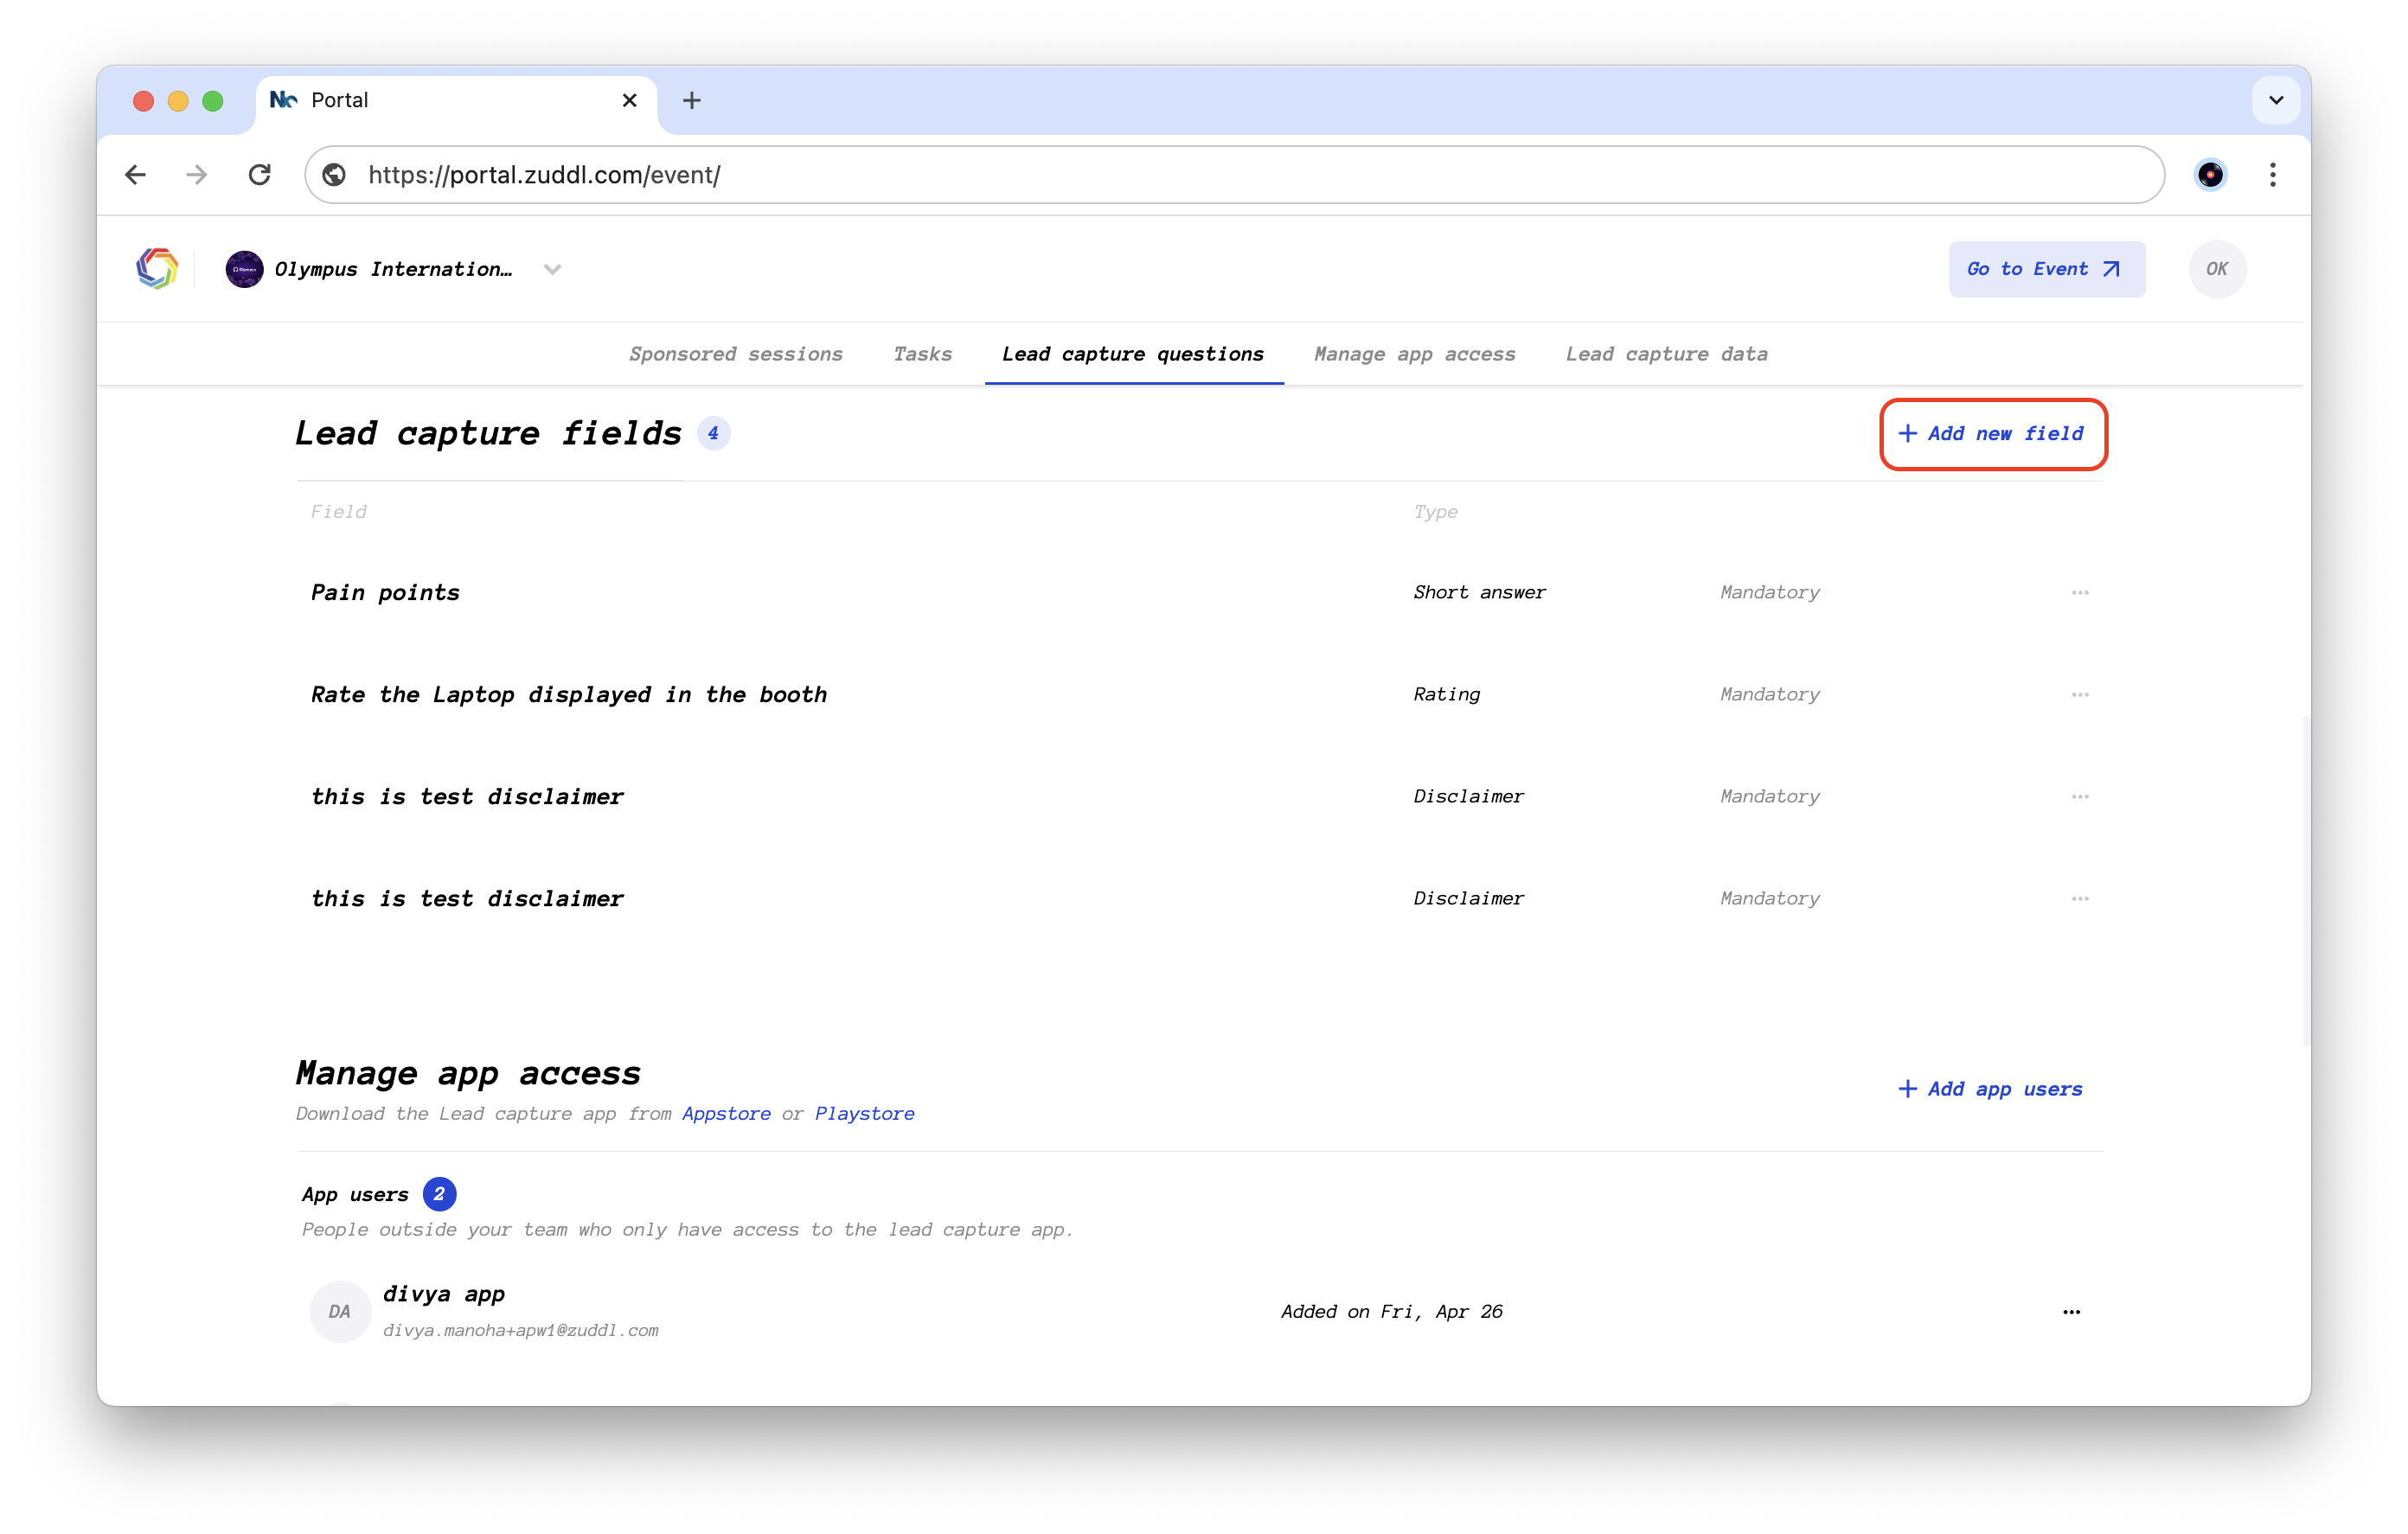Viewport: 2408px width, 1534px height.
Task: Switch to Sponsored sessions tab
Action: pos(735,354)
